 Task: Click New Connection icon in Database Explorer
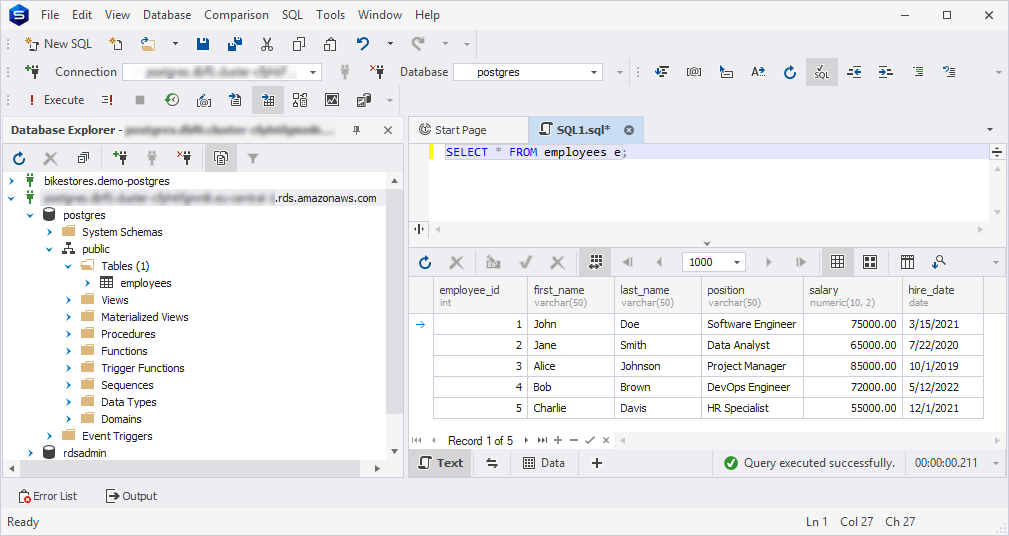click(x=120, y=158)
